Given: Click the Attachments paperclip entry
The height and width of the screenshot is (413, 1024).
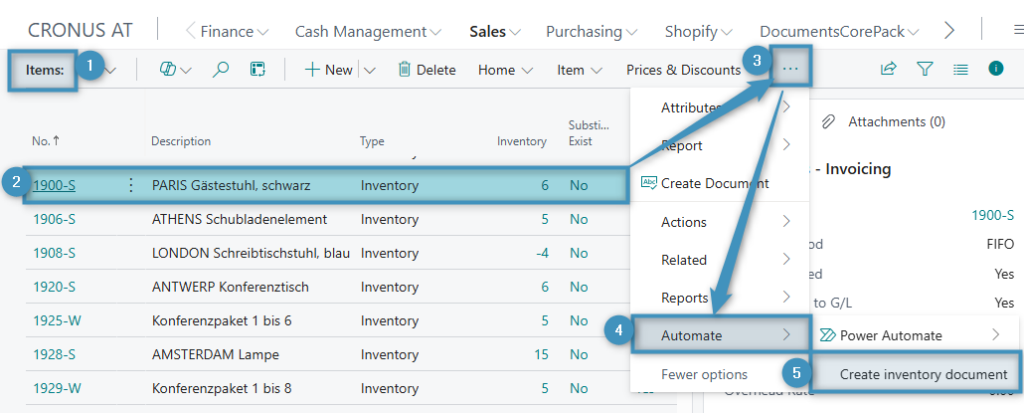Looking at the screenshot, I should click(x=883, y=122).
